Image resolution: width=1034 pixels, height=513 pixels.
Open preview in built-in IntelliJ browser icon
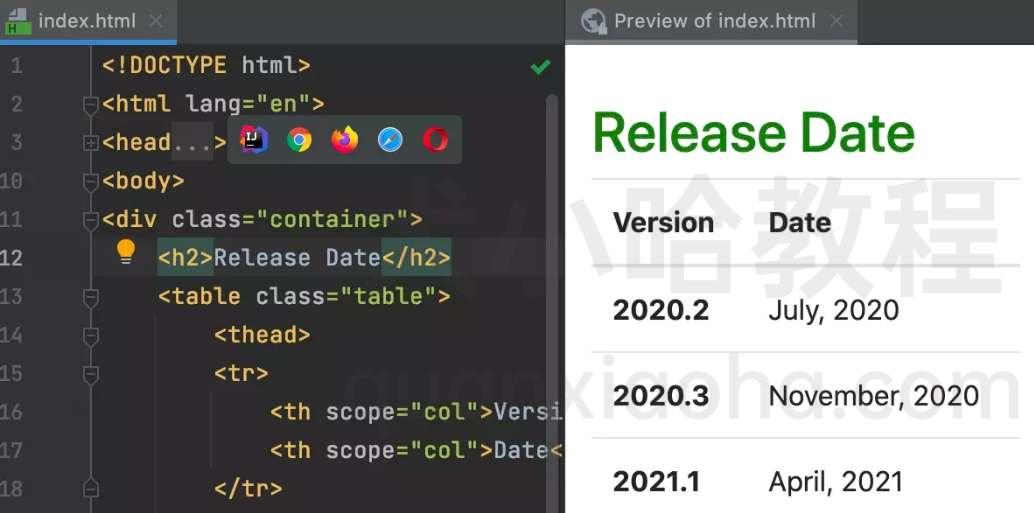(254, 140)
